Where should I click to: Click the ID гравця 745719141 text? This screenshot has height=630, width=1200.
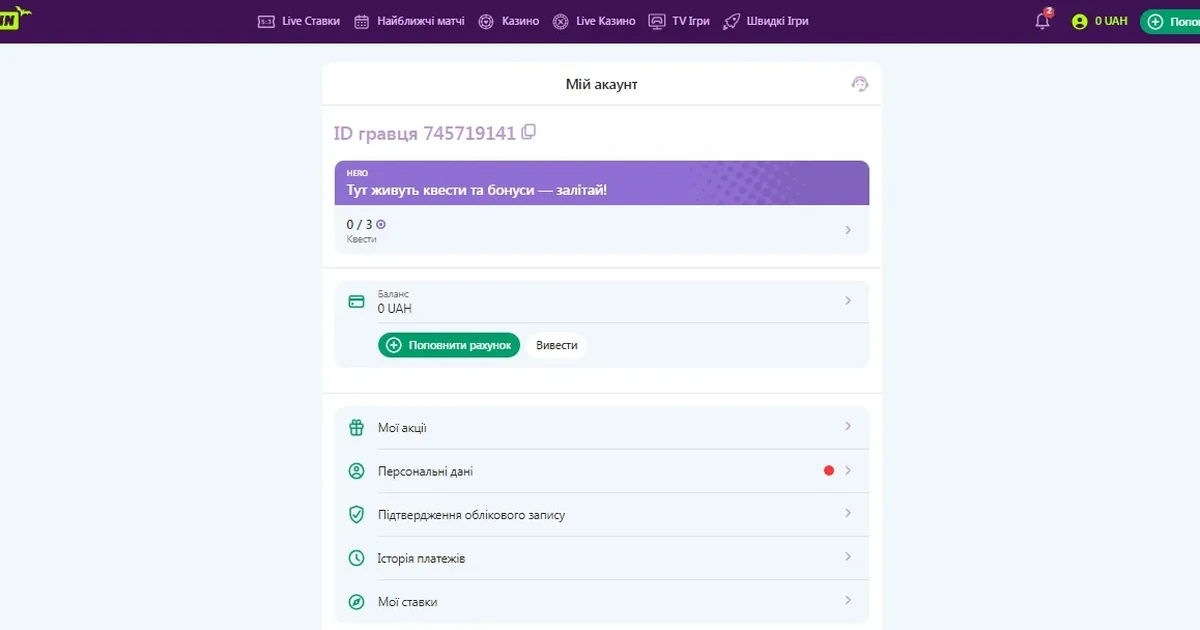(424, 133)
